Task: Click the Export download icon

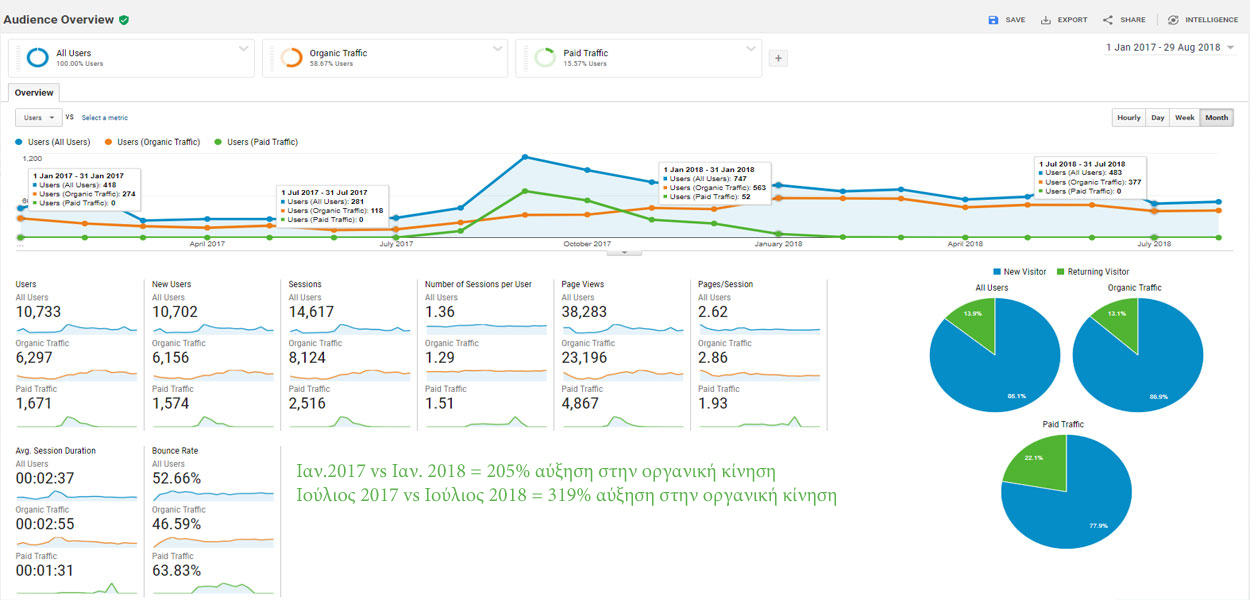Action: (1046, 20)
